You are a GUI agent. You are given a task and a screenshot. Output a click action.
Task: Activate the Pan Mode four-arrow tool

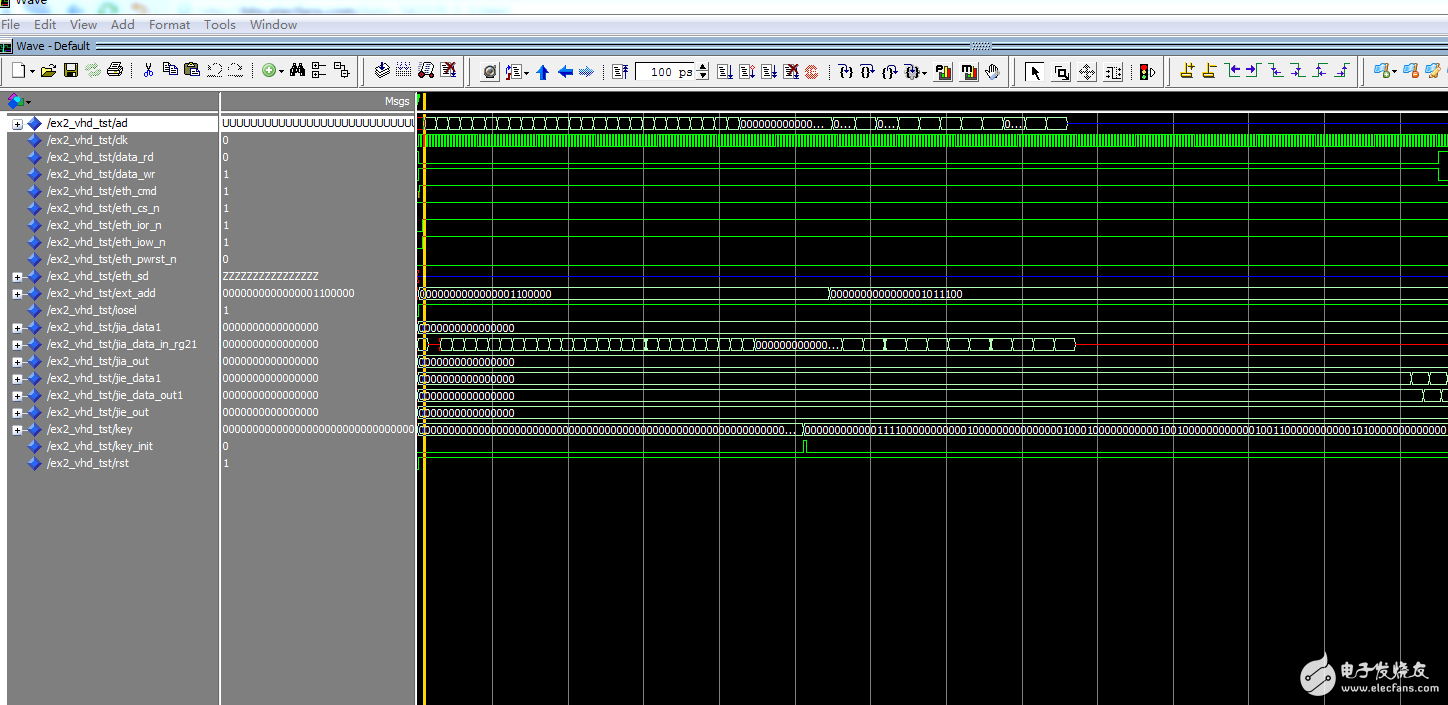pos(1087,72)
